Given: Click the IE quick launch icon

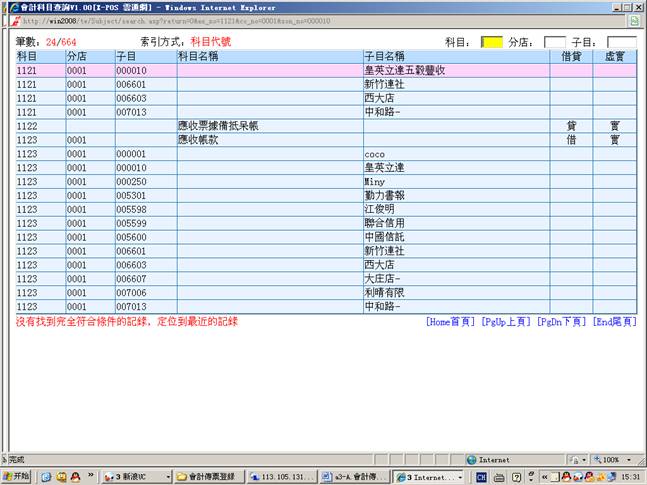Looking at the screenshot, I should pyautogui.click(x=45, y=477).
